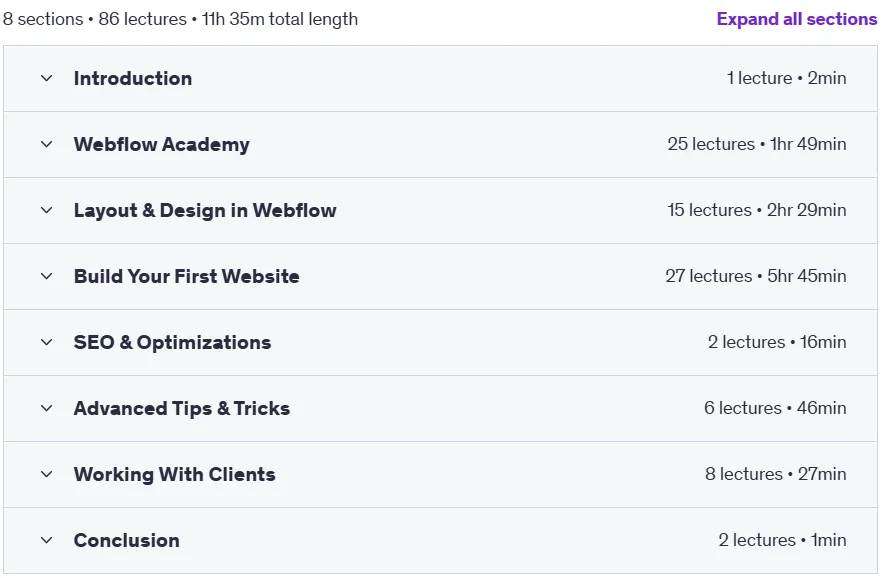881x578 pixels.
Task: Click the chevron icon beside SEO & Optimizations
Action: tap(47, 342)
